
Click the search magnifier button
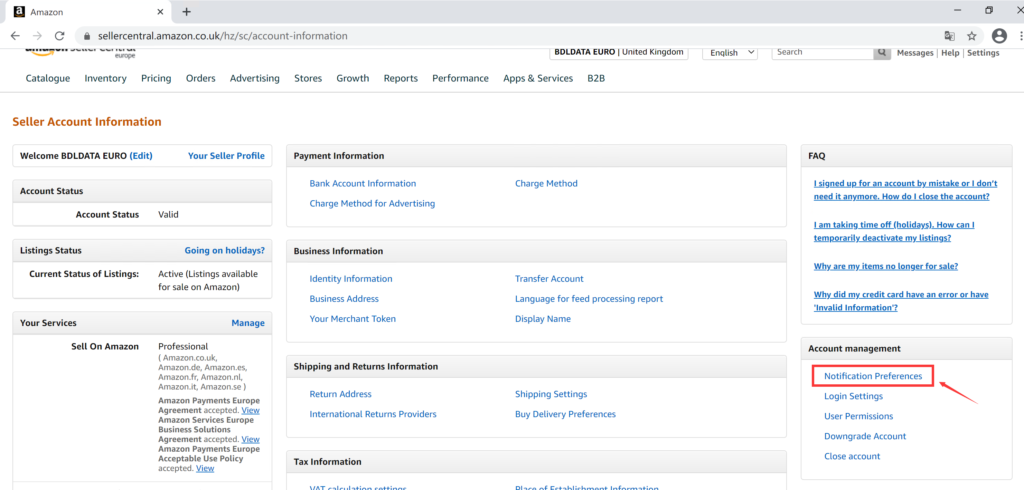click(x=882, y=52)
